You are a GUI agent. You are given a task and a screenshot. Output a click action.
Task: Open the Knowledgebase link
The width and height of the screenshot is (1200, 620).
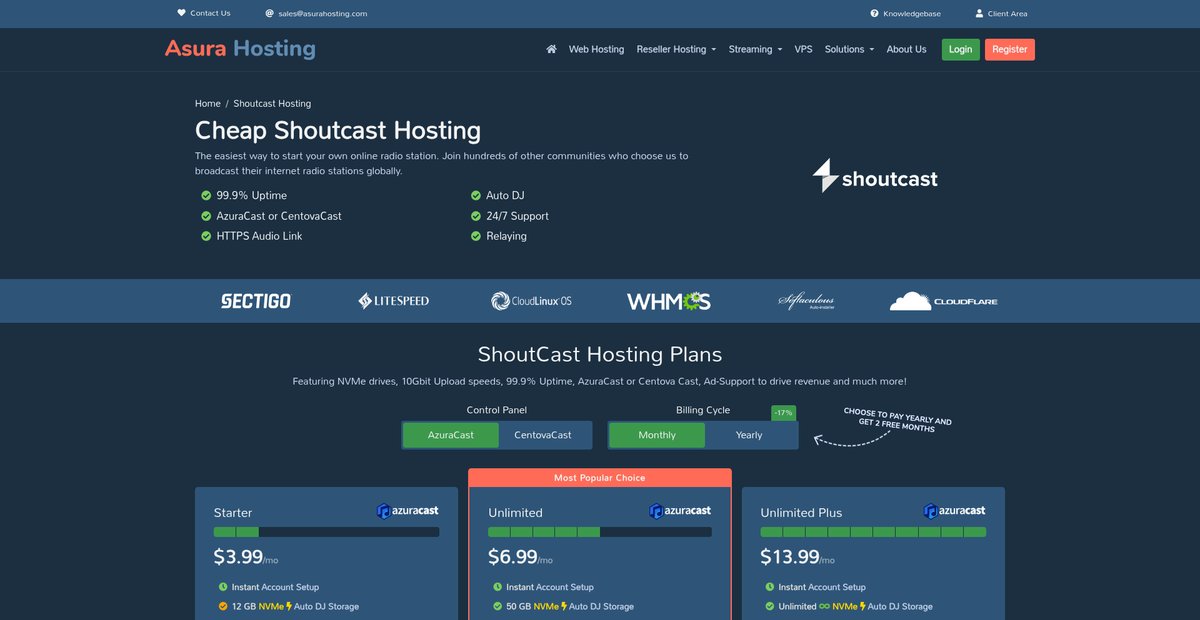pyautogui.click(x=911, y=14)
